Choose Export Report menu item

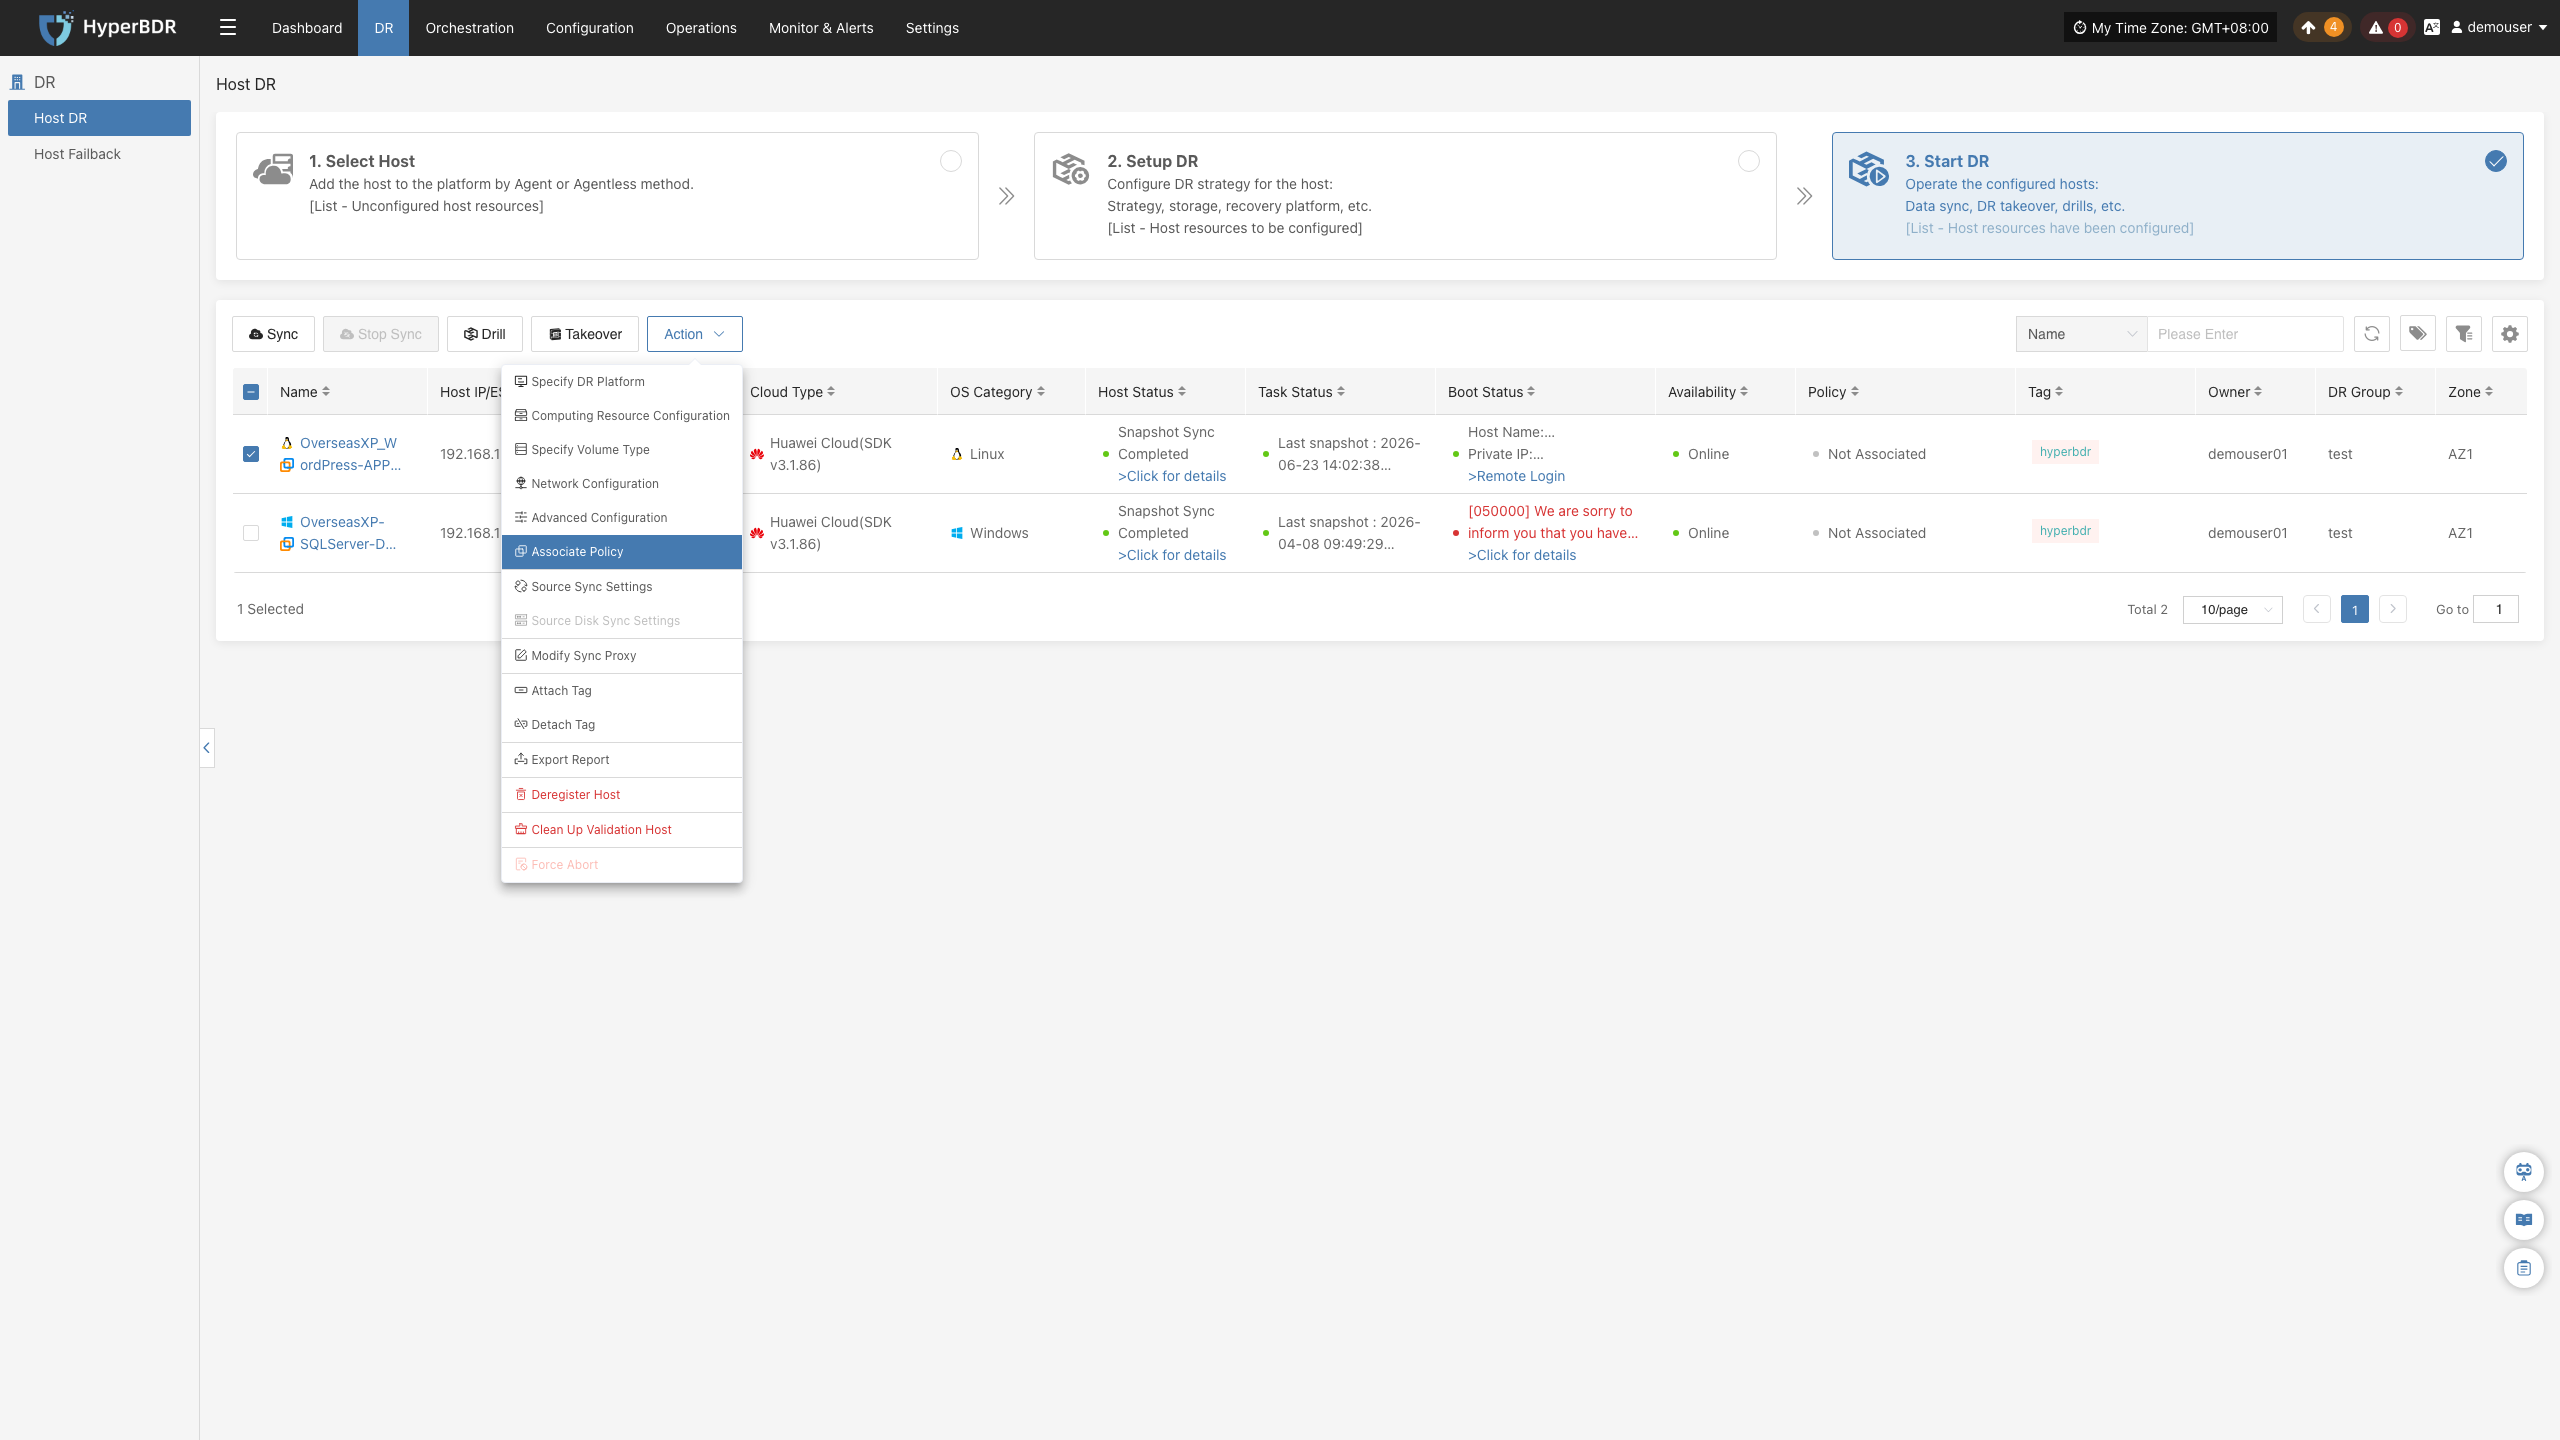point(622,760)
